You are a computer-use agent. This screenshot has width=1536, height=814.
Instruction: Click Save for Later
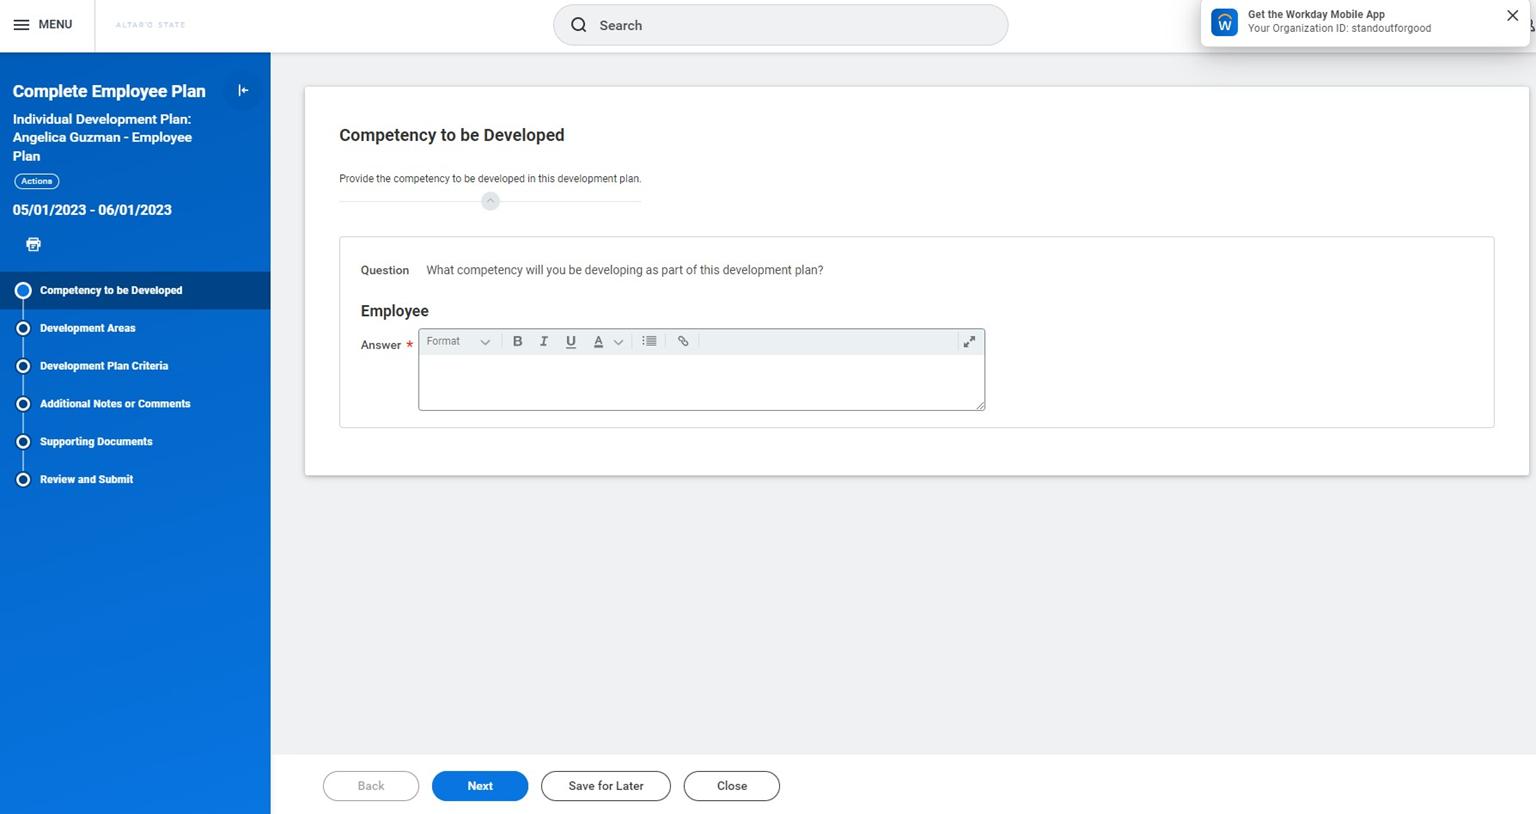606,786
